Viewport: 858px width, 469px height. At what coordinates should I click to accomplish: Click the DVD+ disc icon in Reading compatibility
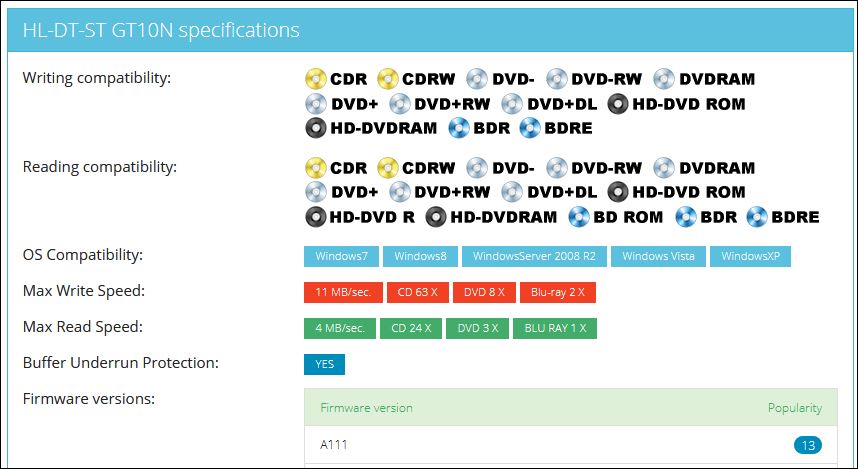[316, 192]
